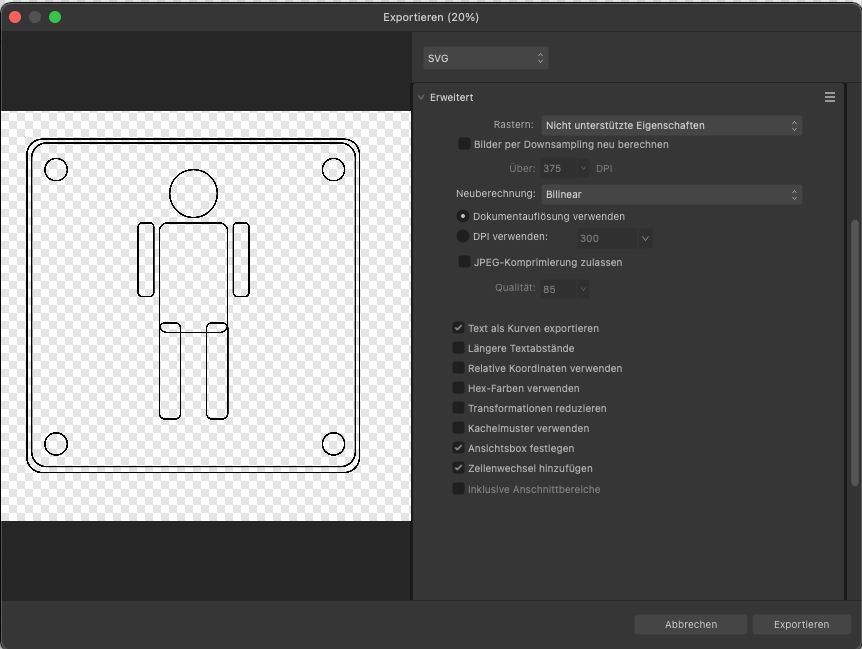Viewport: 862px width, 649px height.
Task: Enable JPEG-Komprimierung zulassen checkbox
Action: pyautogui.click(x=464, y=262)
